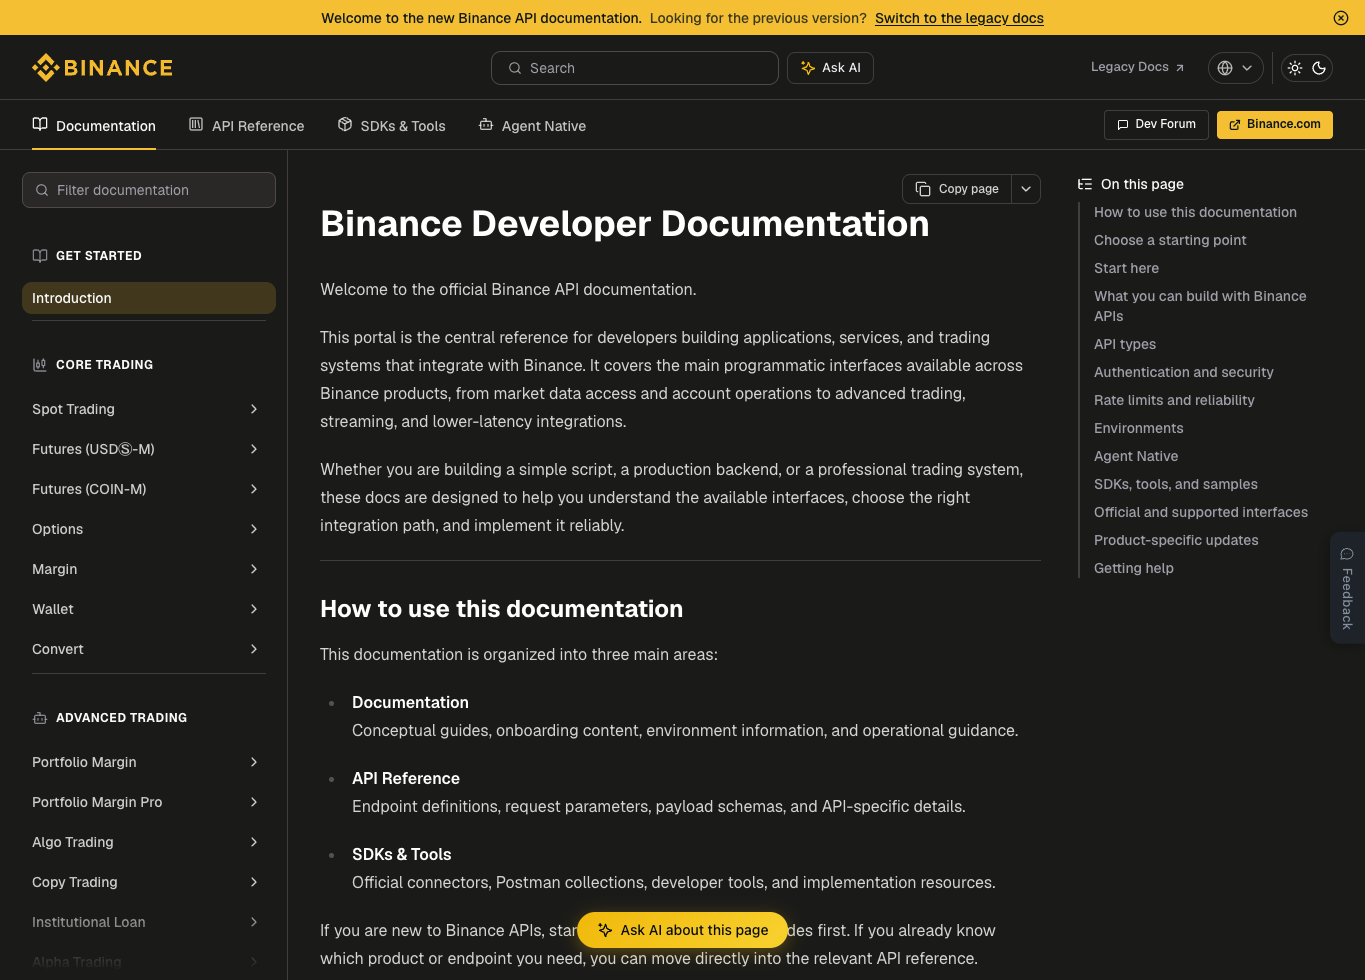Jump to Getting help section

1134,568
